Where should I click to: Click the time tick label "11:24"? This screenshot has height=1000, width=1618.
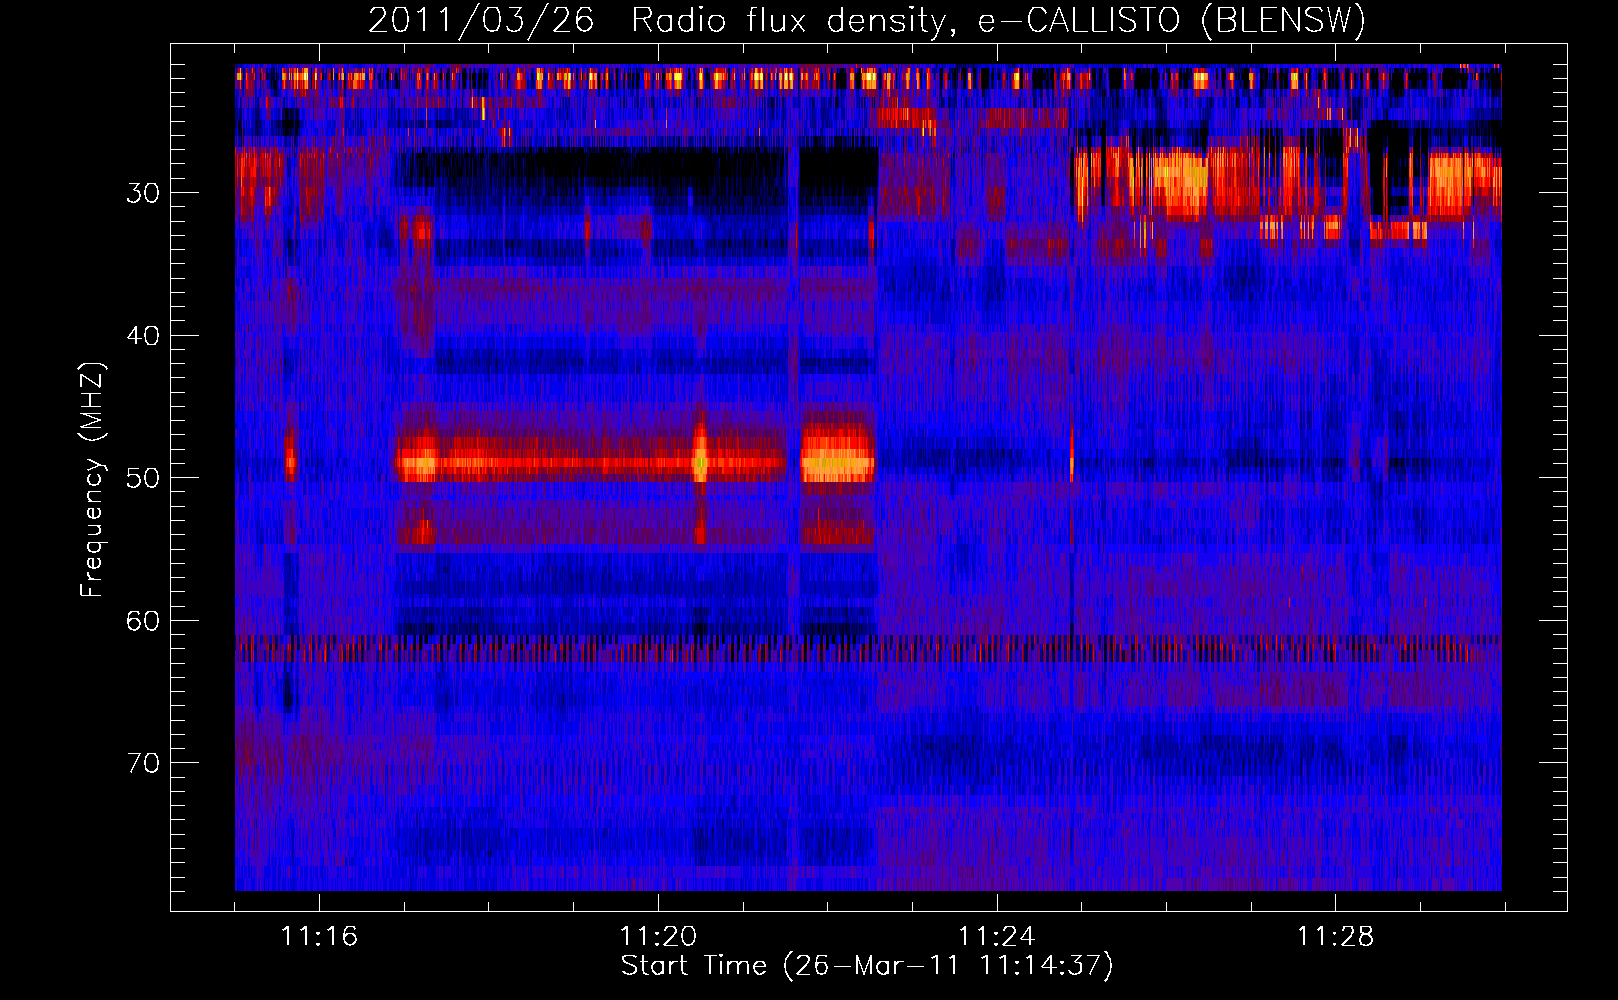pyautogui.click(x=997, y=937)
